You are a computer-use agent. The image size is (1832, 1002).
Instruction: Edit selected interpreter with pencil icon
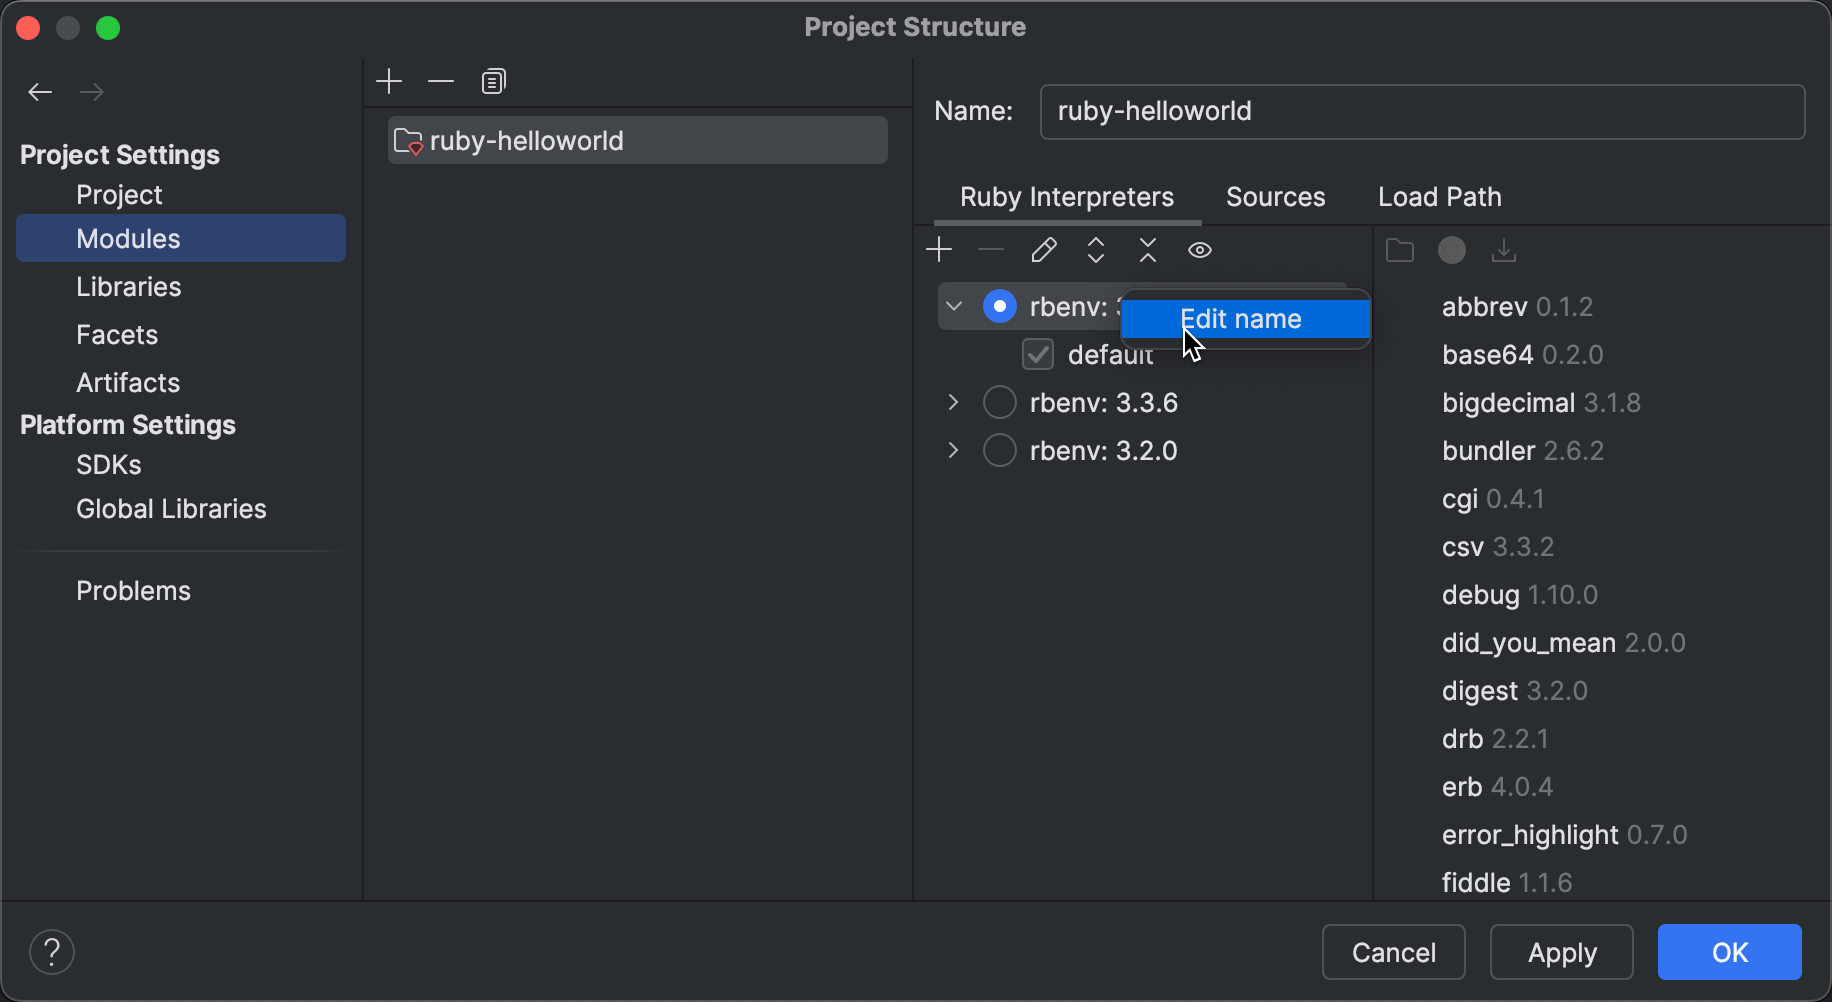[x=1043, y=249]
